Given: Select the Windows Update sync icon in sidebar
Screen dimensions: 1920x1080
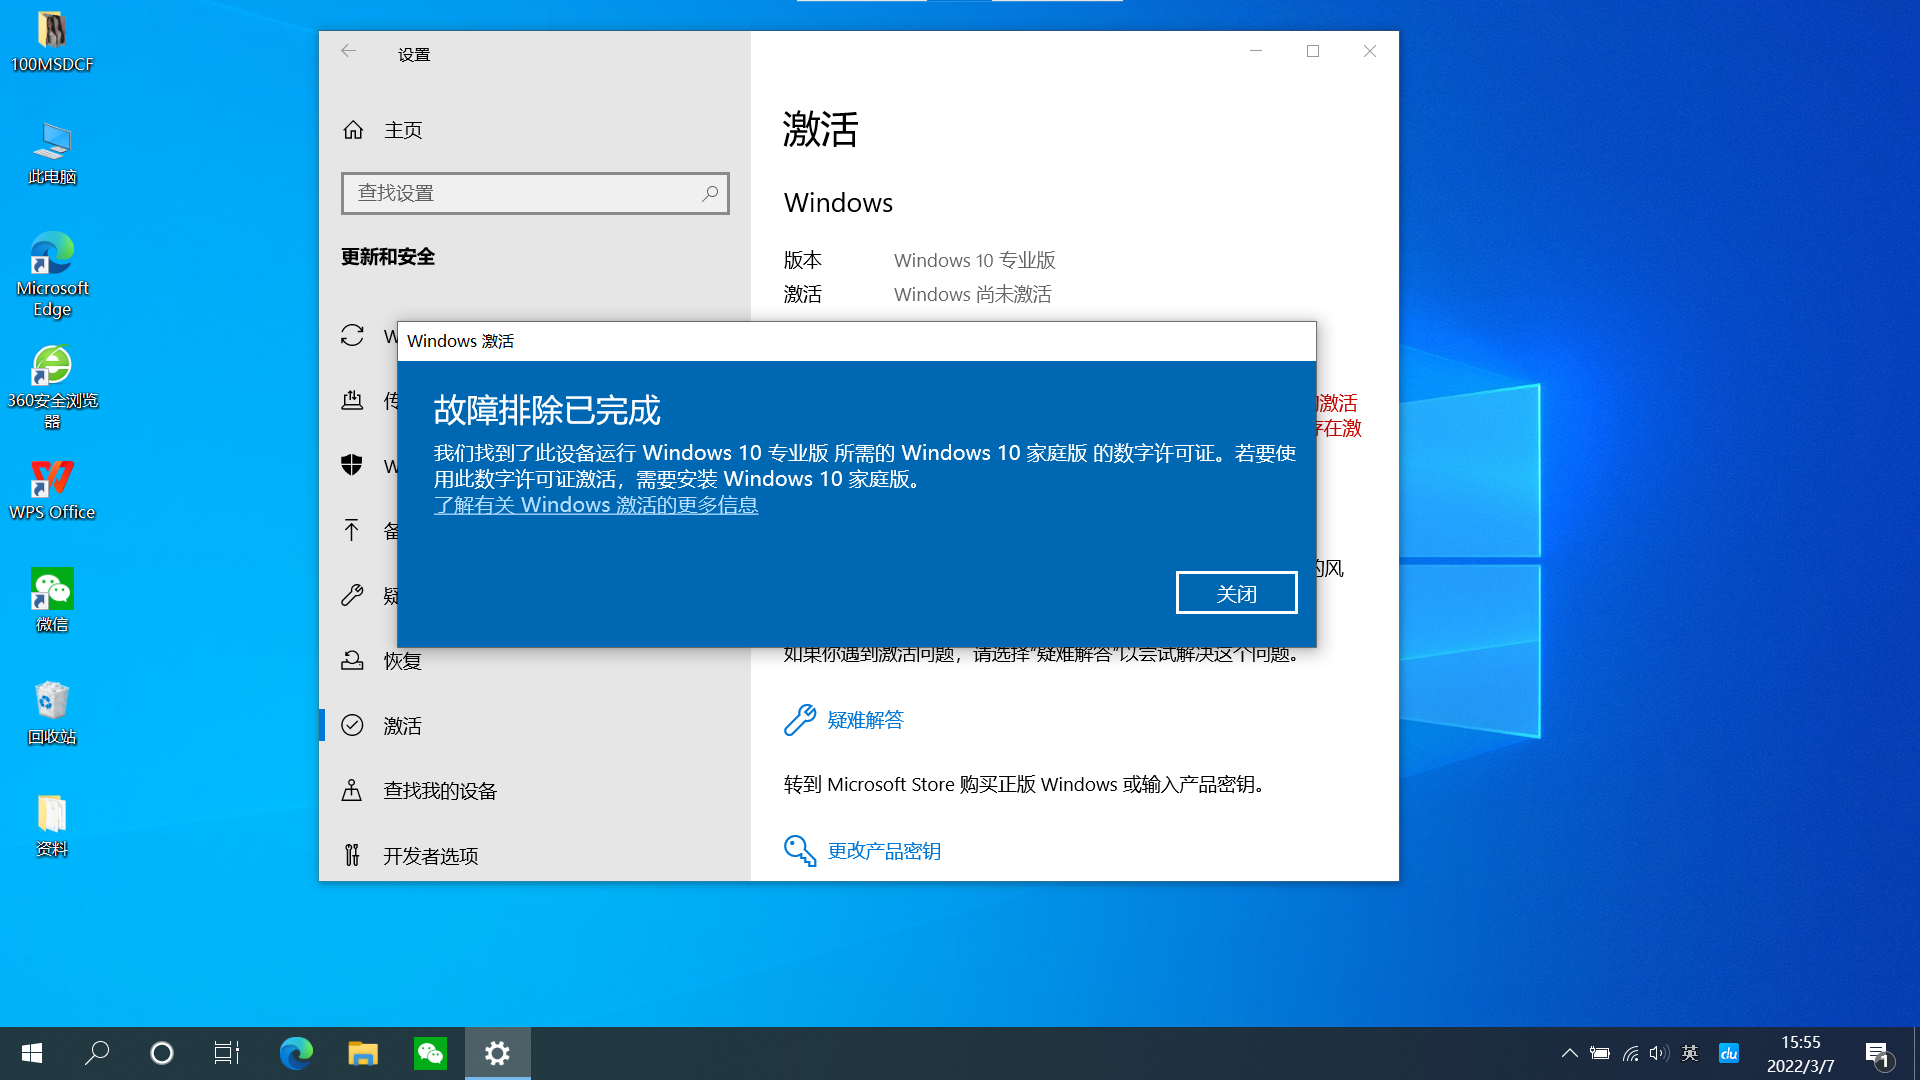Looking at the screenshot, I should 352,335.
